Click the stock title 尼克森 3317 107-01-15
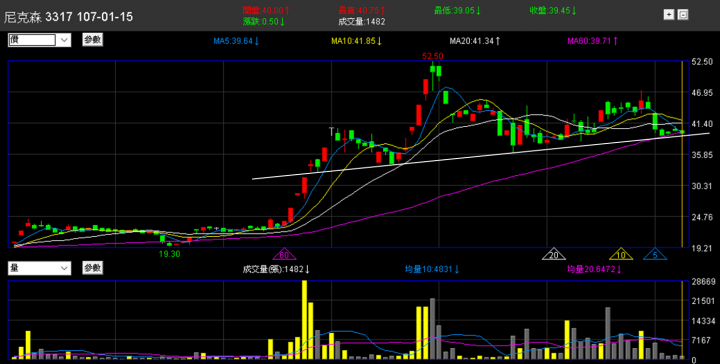The width and height of the screenshot is (720, 364). [68, 17]
